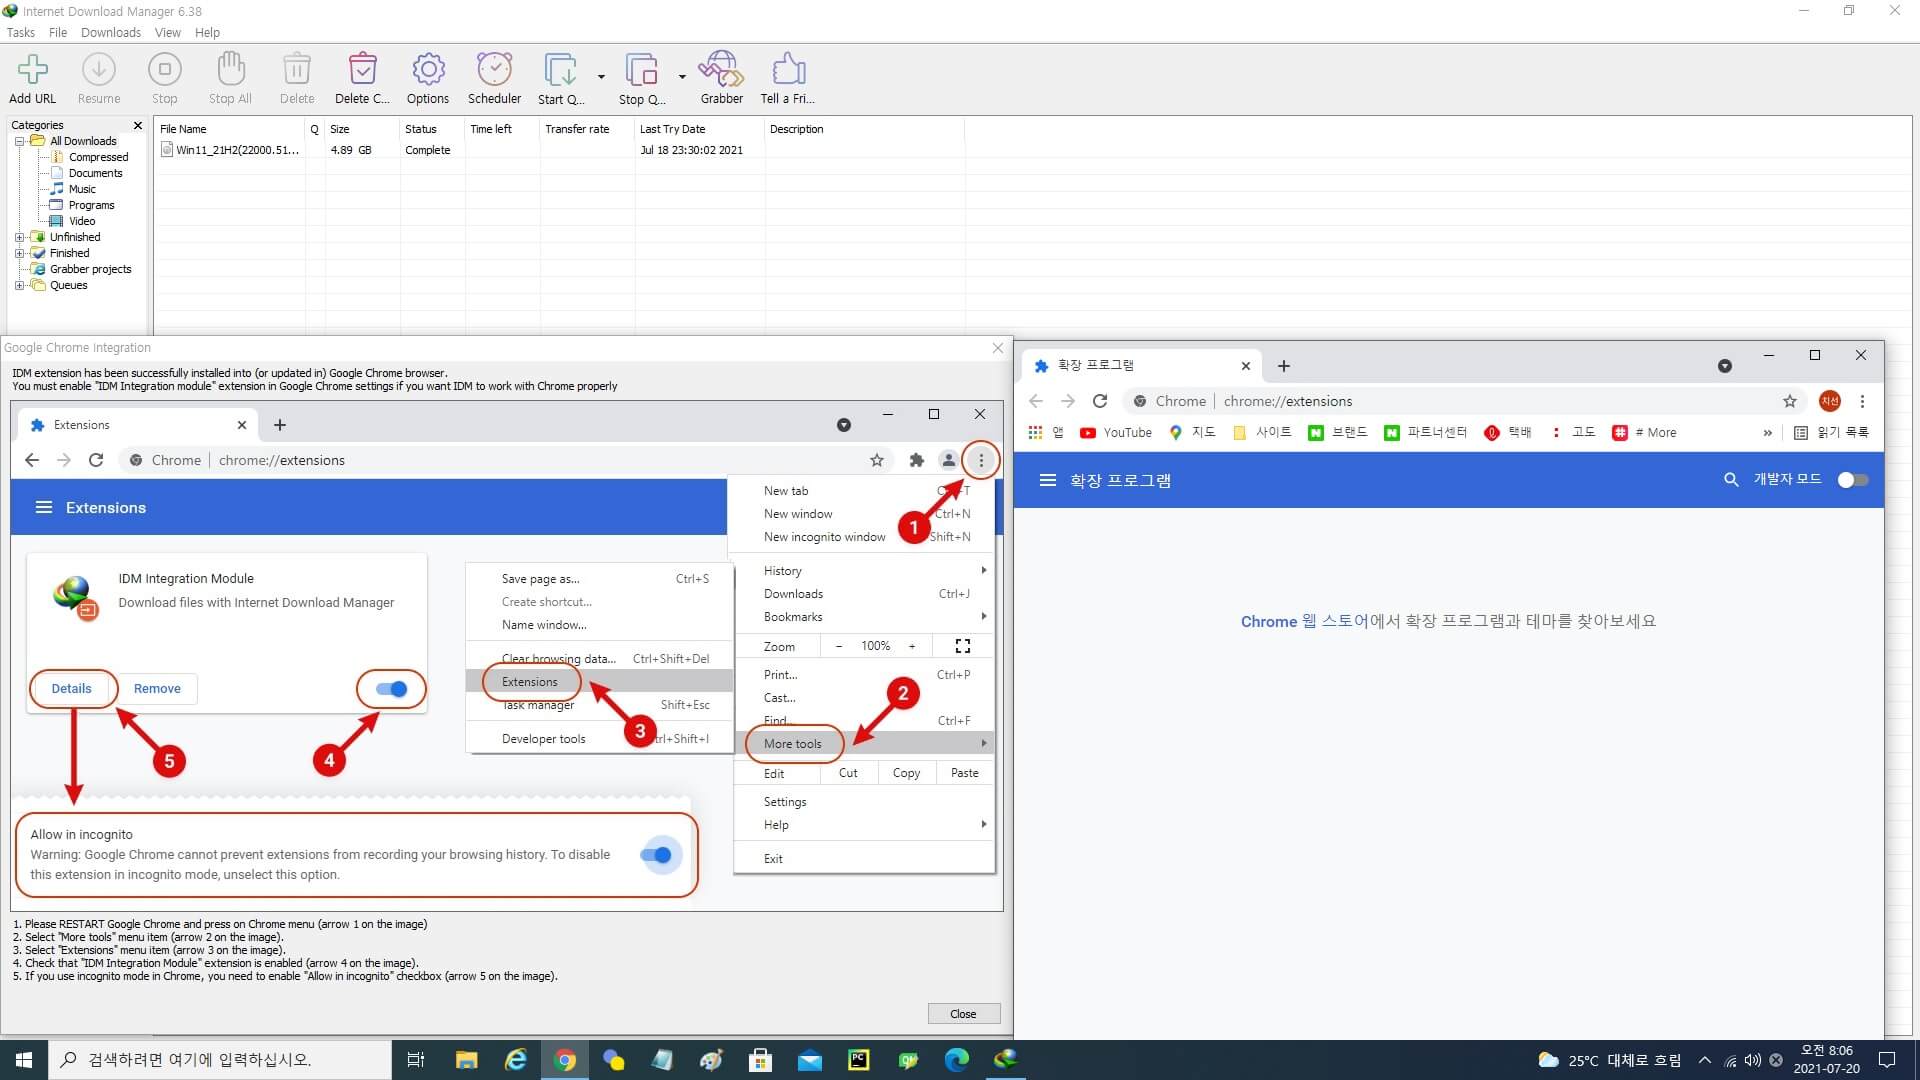
Task: Expand the Unfinished category node
Action: coord(19,237)
